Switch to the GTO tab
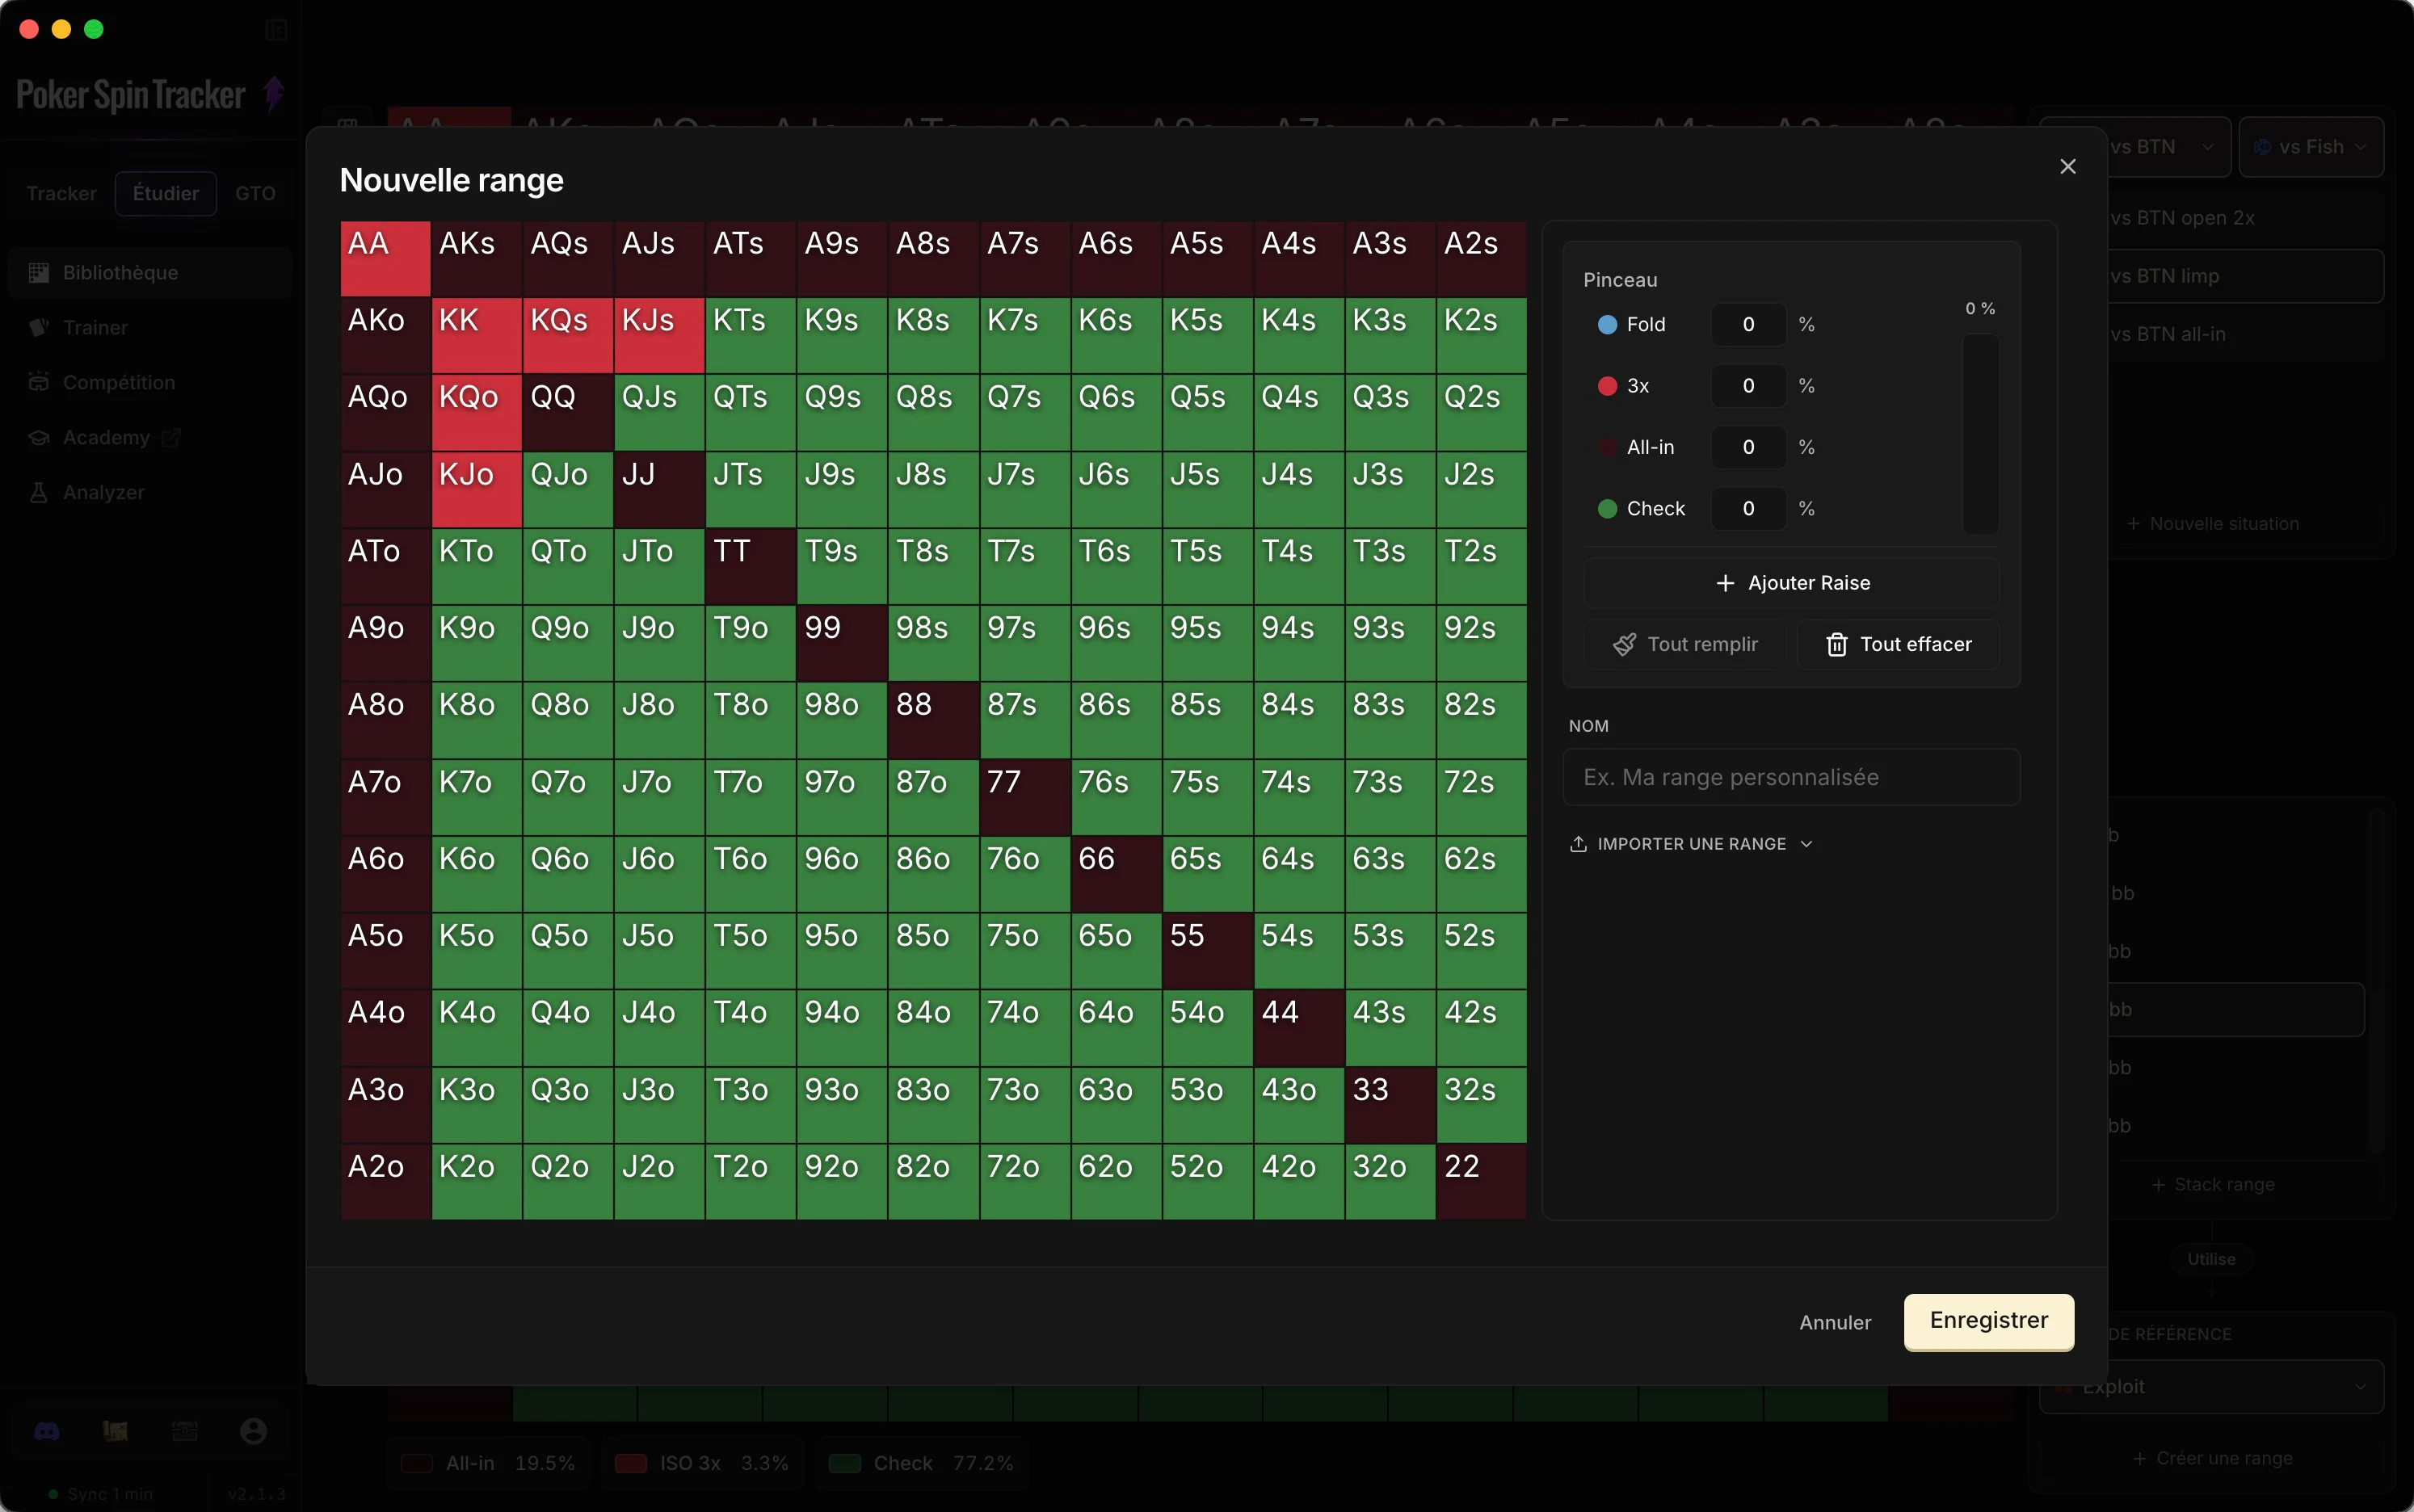This screenshot has height=1512, width=2414. tap(256, 194)
